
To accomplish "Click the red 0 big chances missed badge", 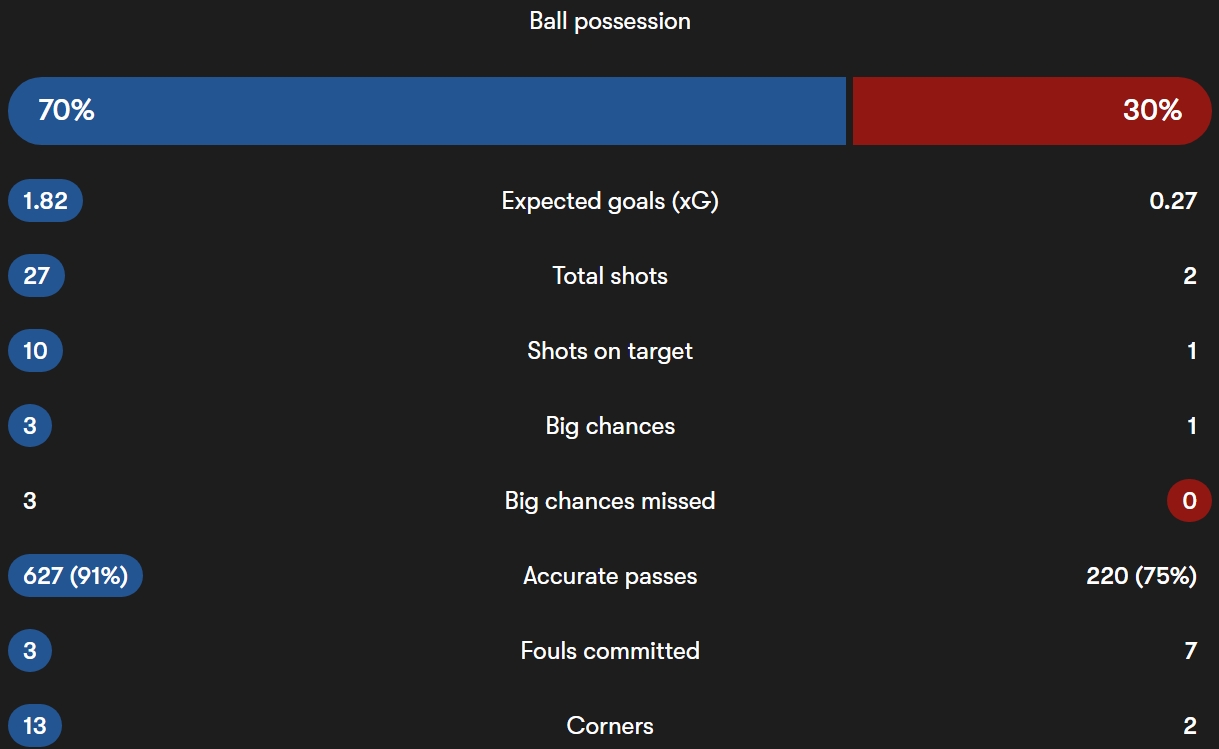I will pyautogui.click(x=1189, y=501).
